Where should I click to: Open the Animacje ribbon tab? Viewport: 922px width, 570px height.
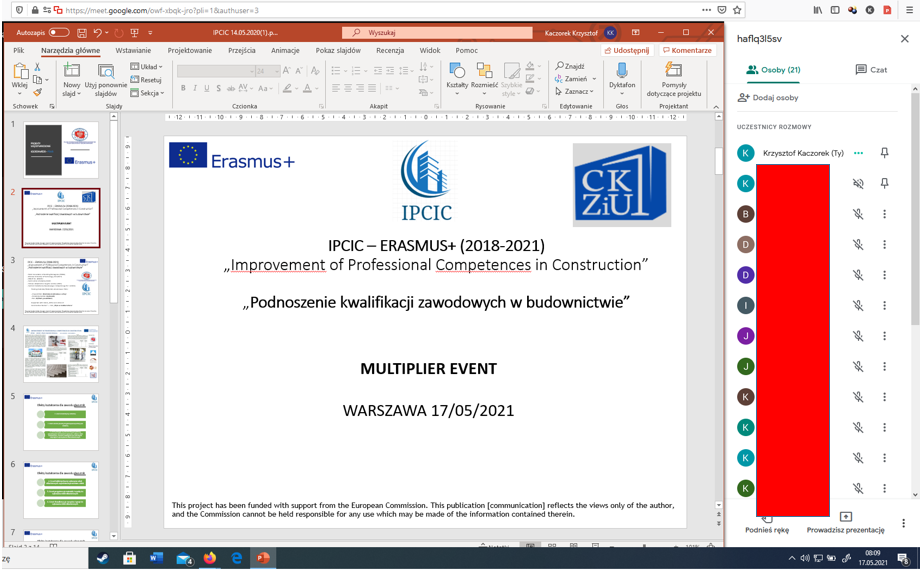pos(285,51)
